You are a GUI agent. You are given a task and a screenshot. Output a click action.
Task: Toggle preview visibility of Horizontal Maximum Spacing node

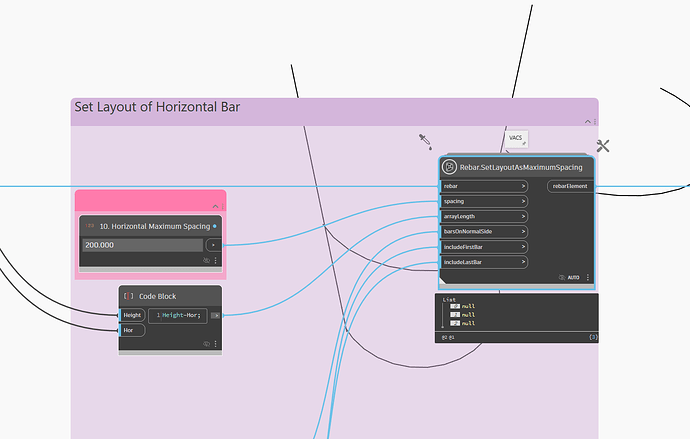click(x=206, y=260)
